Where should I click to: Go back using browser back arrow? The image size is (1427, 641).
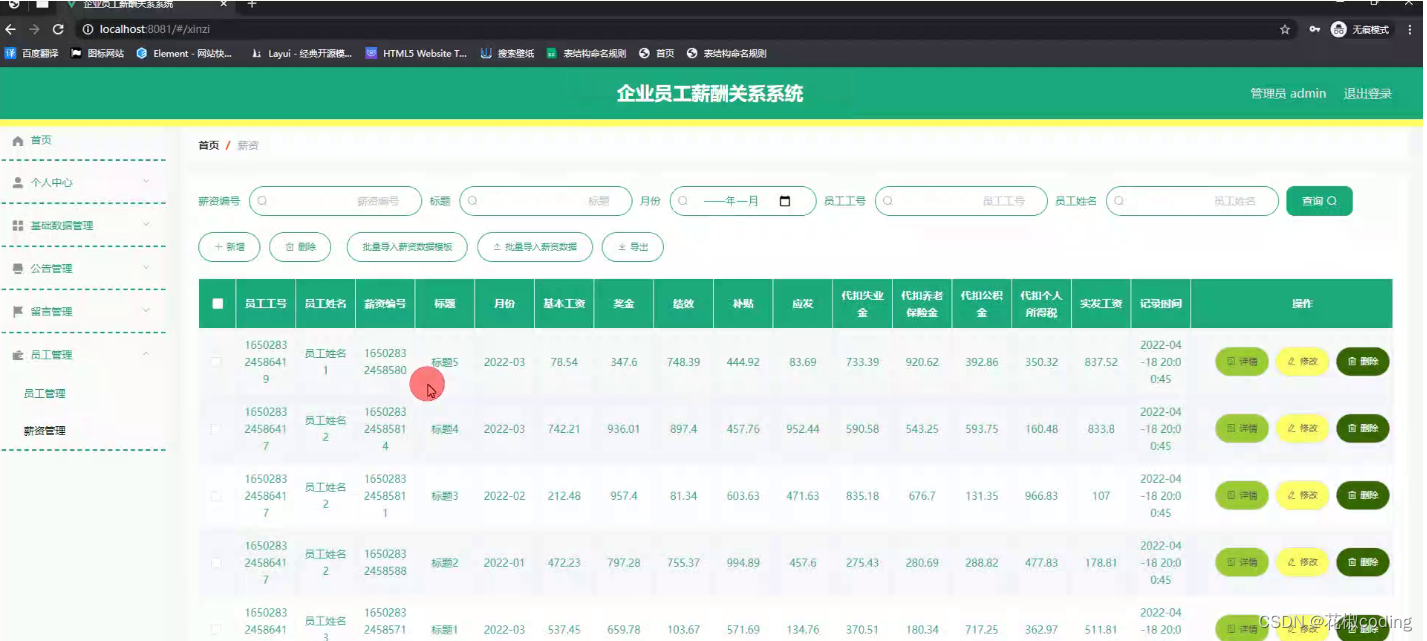[x=11, y=30]
